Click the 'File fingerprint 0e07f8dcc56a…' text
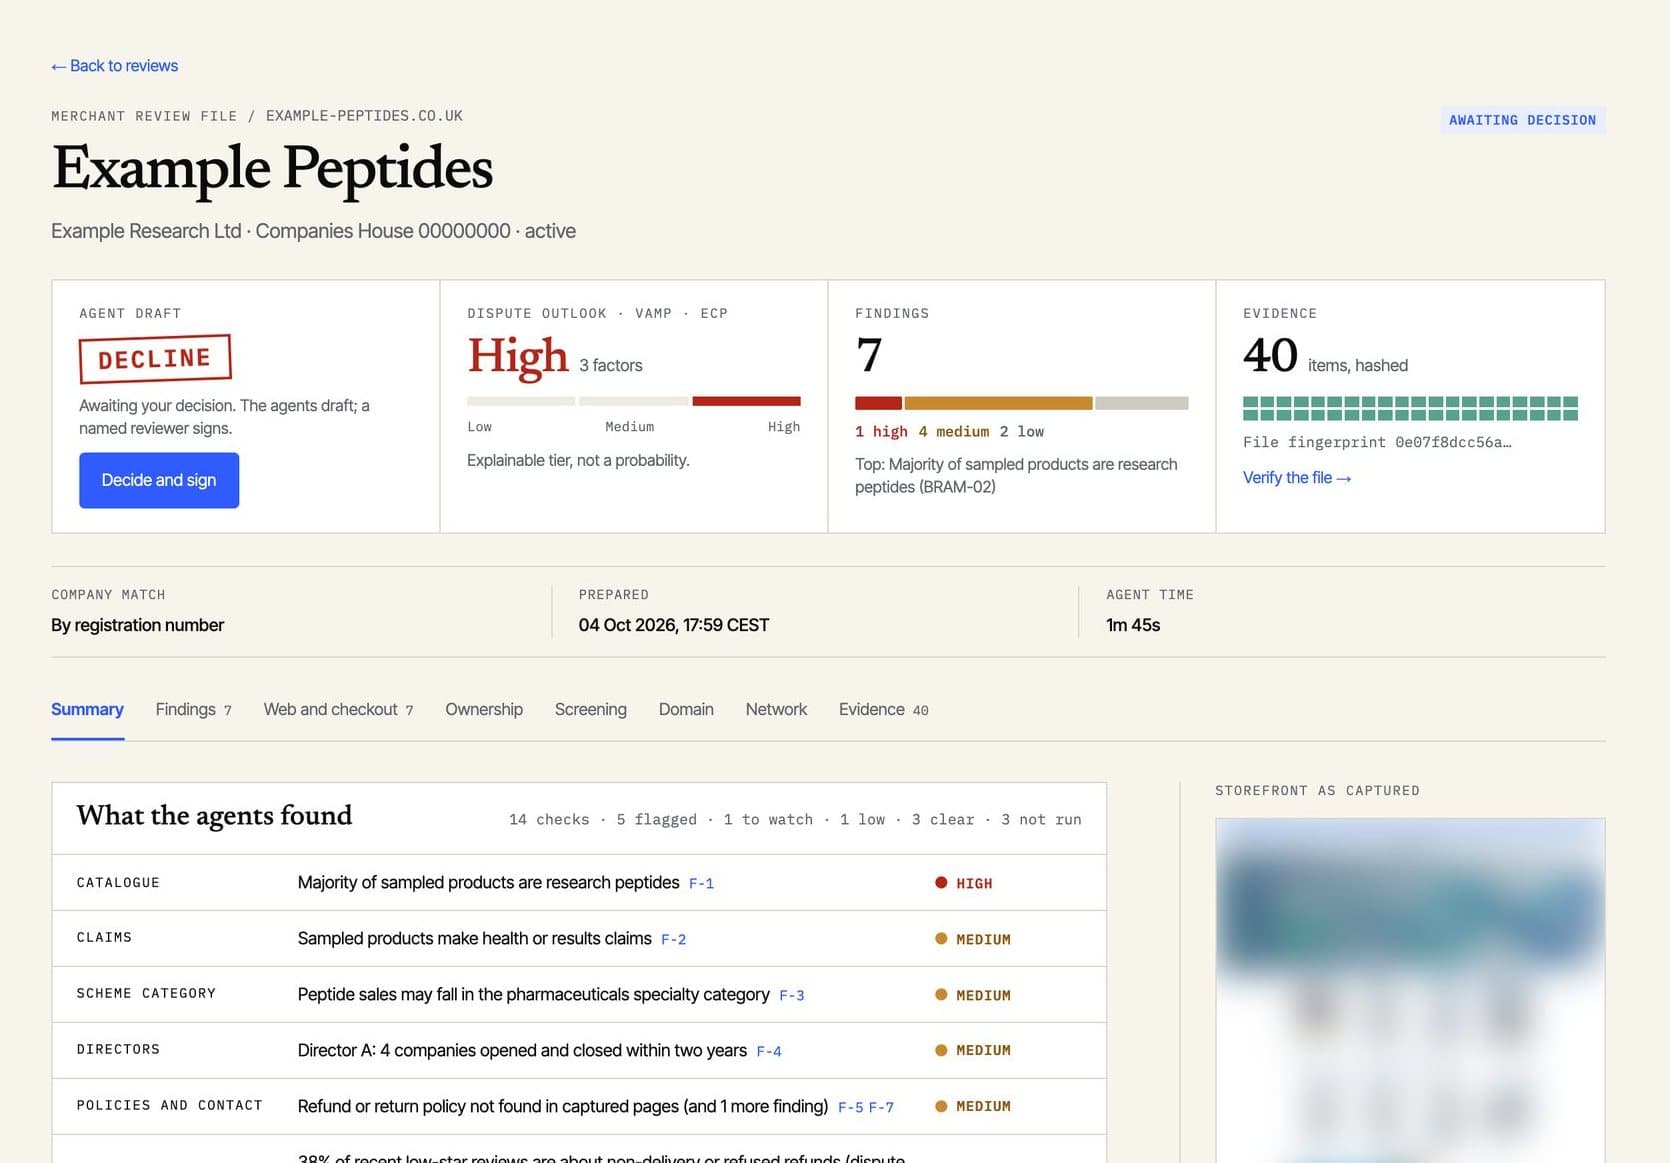1670x1163 pixels. click(1377, 442)
